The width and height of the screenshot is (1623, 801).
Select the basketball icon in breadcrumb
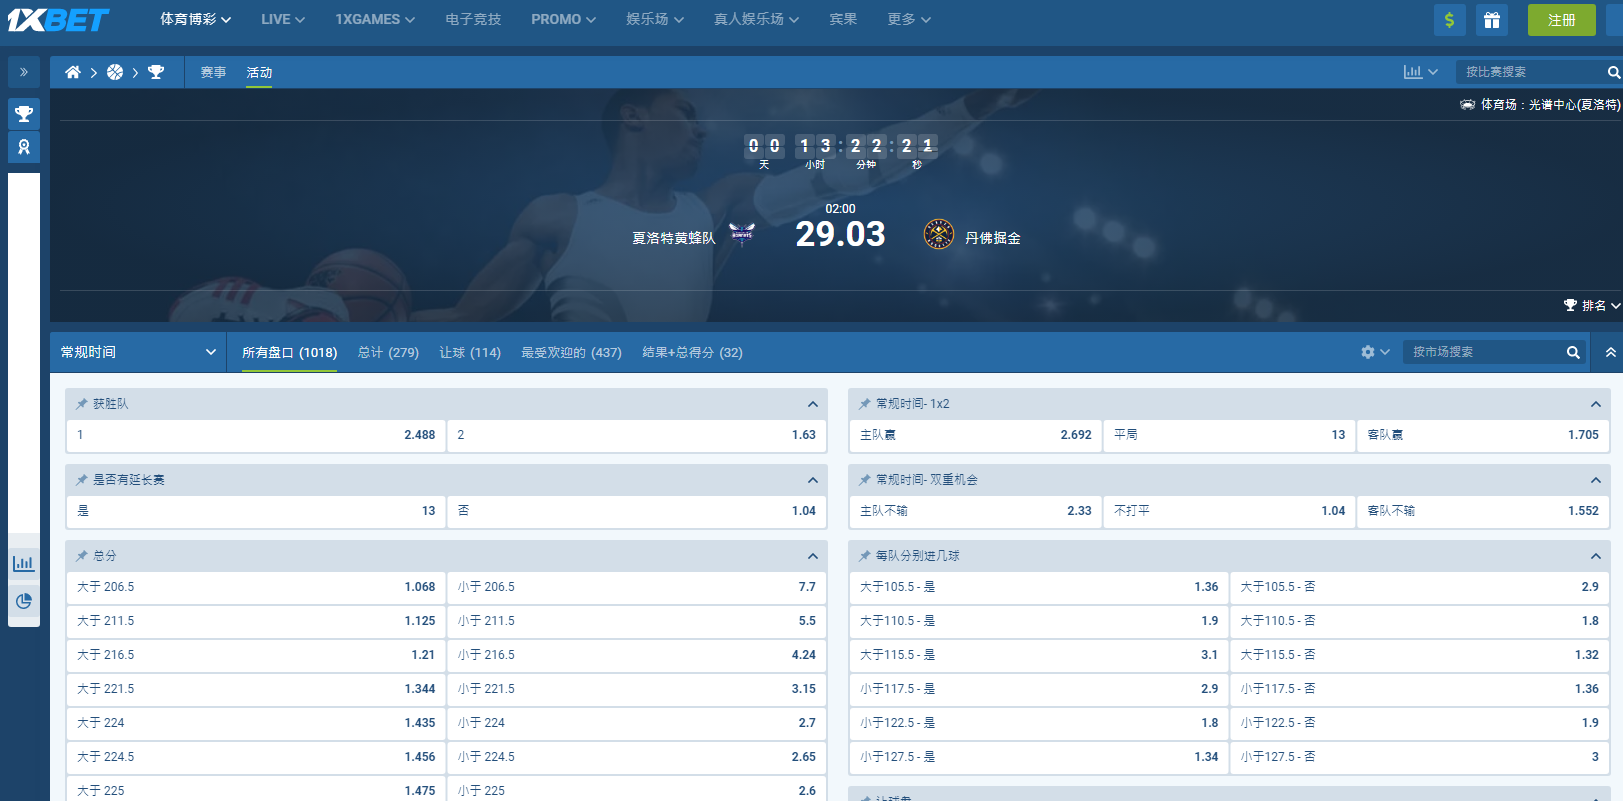tap(115, 72)
